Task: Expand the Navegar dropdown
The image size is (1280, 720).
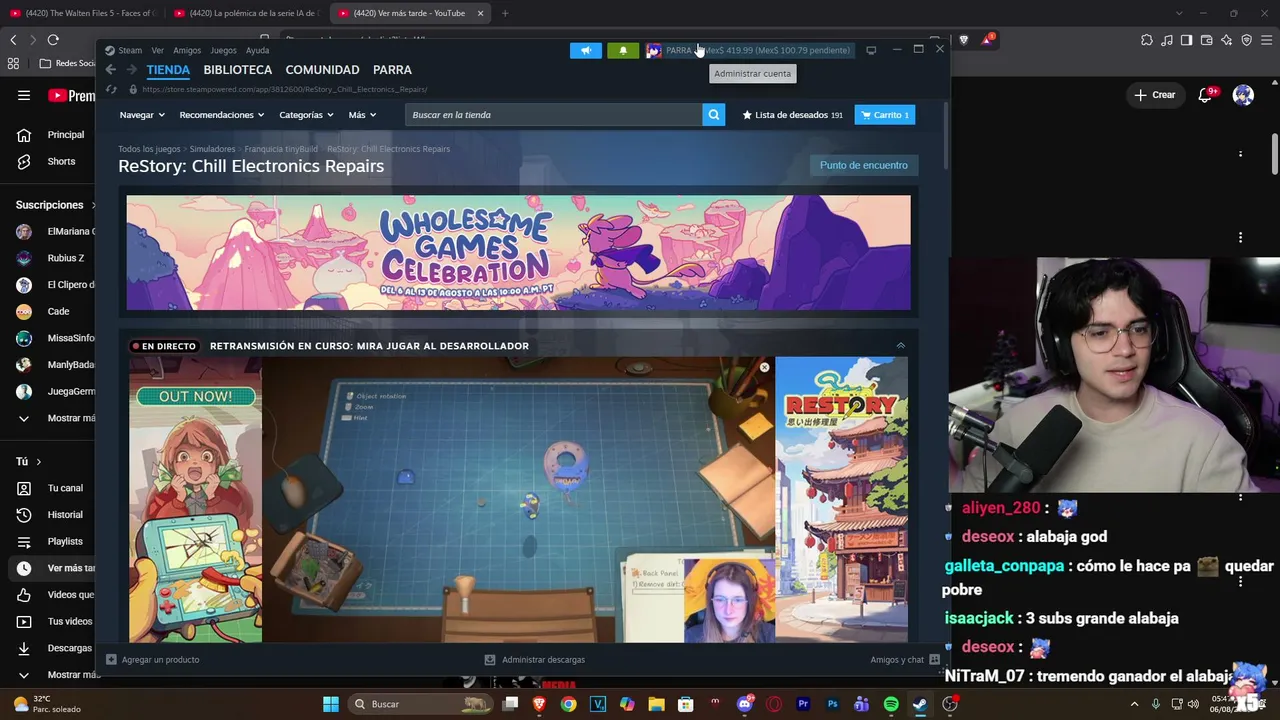Action: click(x=142, y=115)
